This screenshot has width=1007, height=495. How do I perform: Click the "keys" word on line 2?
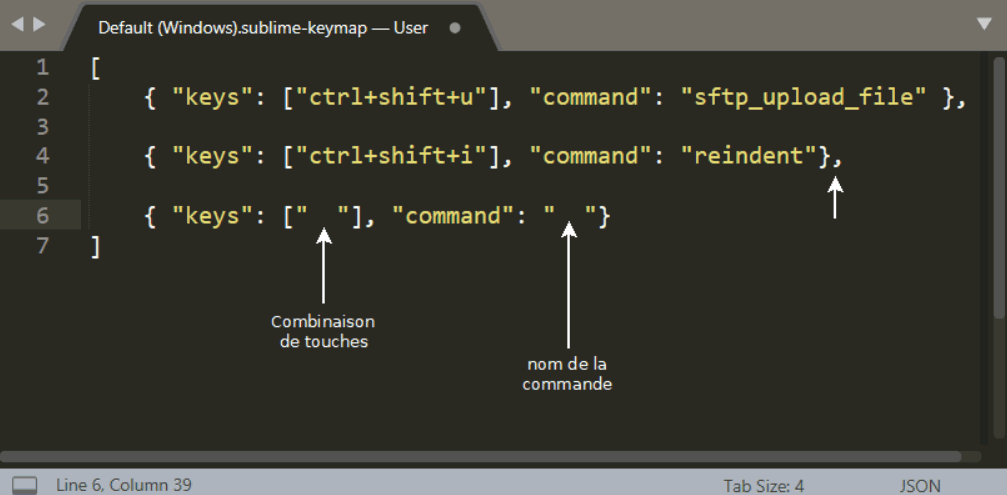click(x=214, y=98)
